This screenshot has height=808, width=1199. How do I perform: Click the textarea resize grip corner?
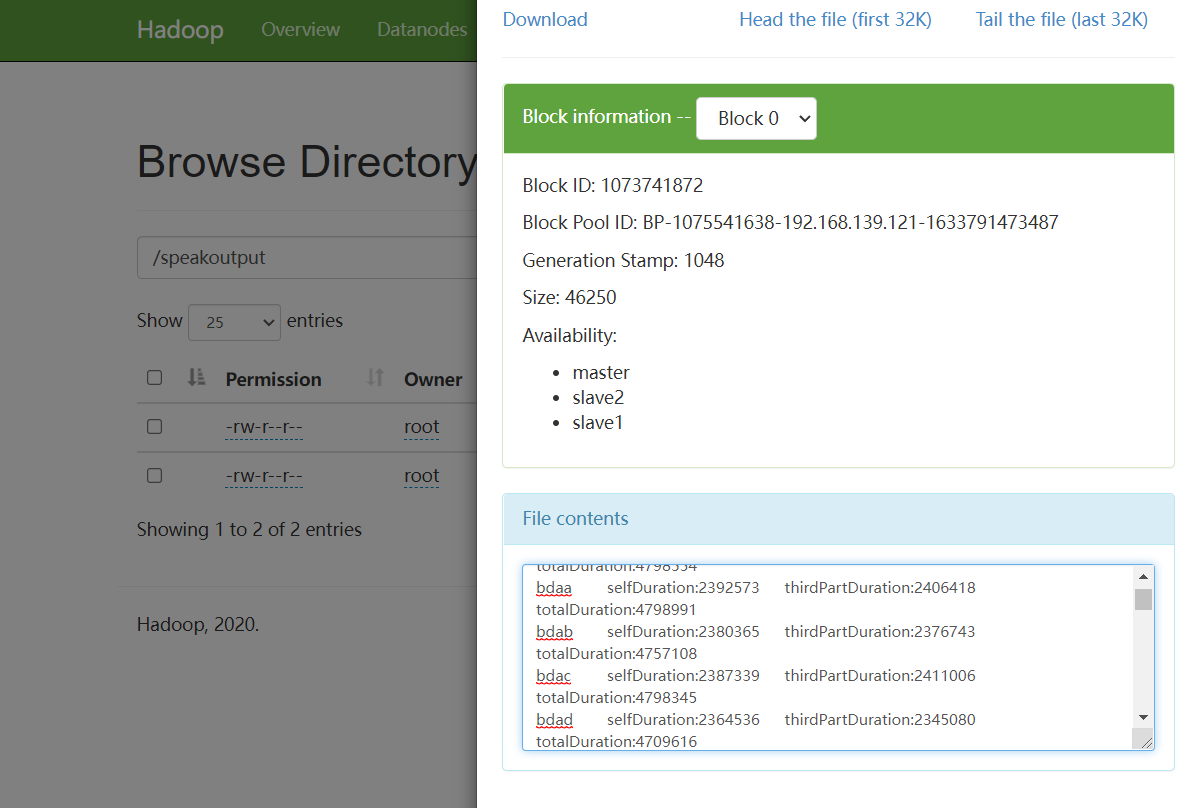1145,742
